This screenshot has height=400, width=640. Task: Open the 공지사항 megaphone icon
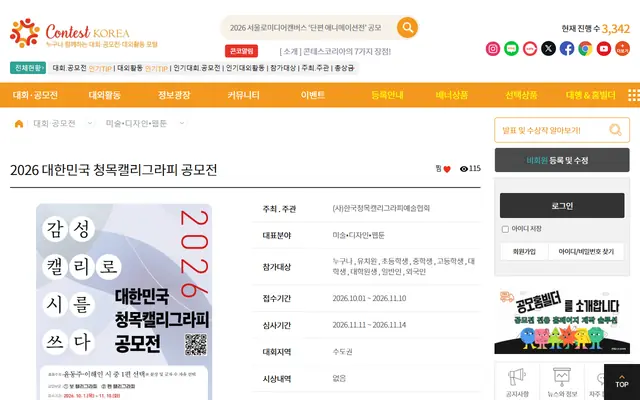point(516,377)
